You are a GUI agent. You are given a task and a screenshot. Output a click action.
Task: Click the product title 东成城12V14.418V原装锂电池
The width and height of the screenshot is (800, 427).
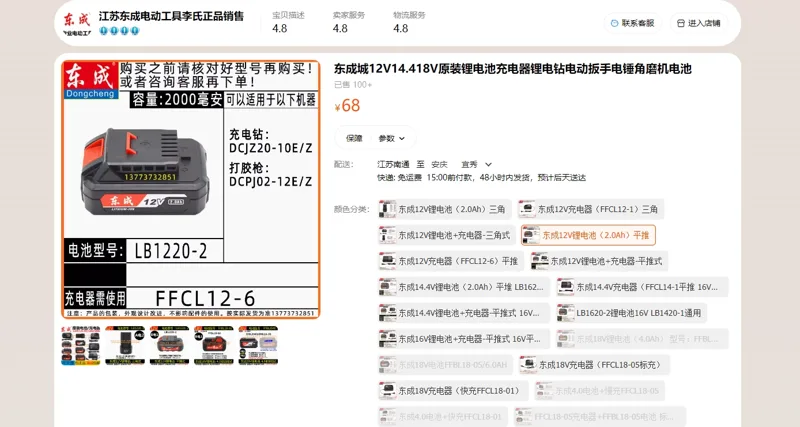click(x=513, y=68)
